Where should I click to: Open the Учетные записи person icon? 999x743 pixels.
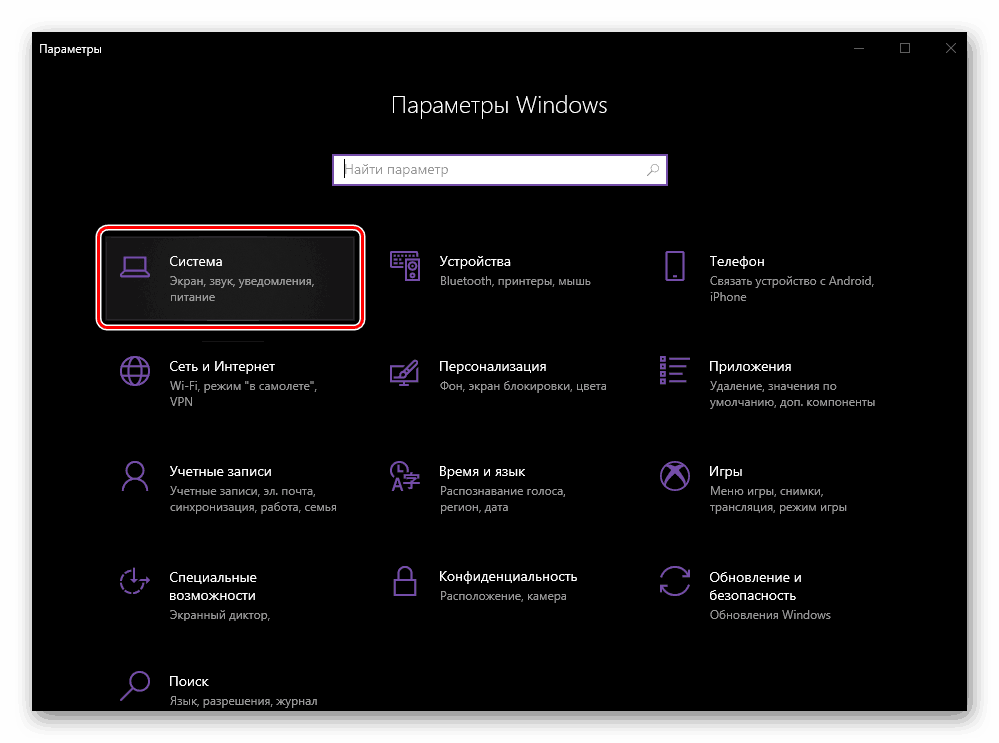(x=134, y=476)
